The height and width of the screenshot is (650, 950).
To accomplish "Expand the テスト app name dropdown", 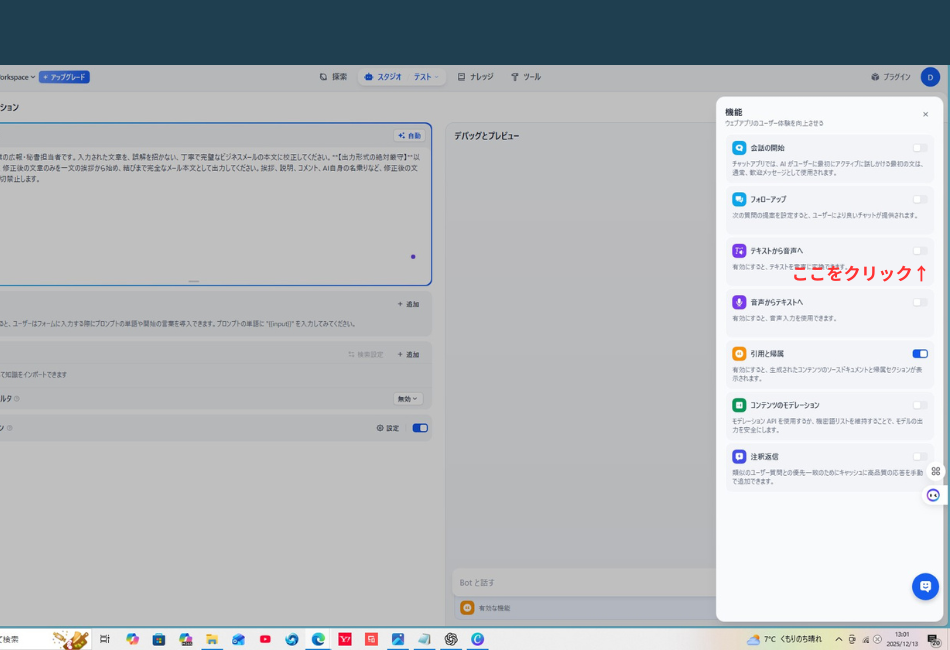I will (426, 77).
